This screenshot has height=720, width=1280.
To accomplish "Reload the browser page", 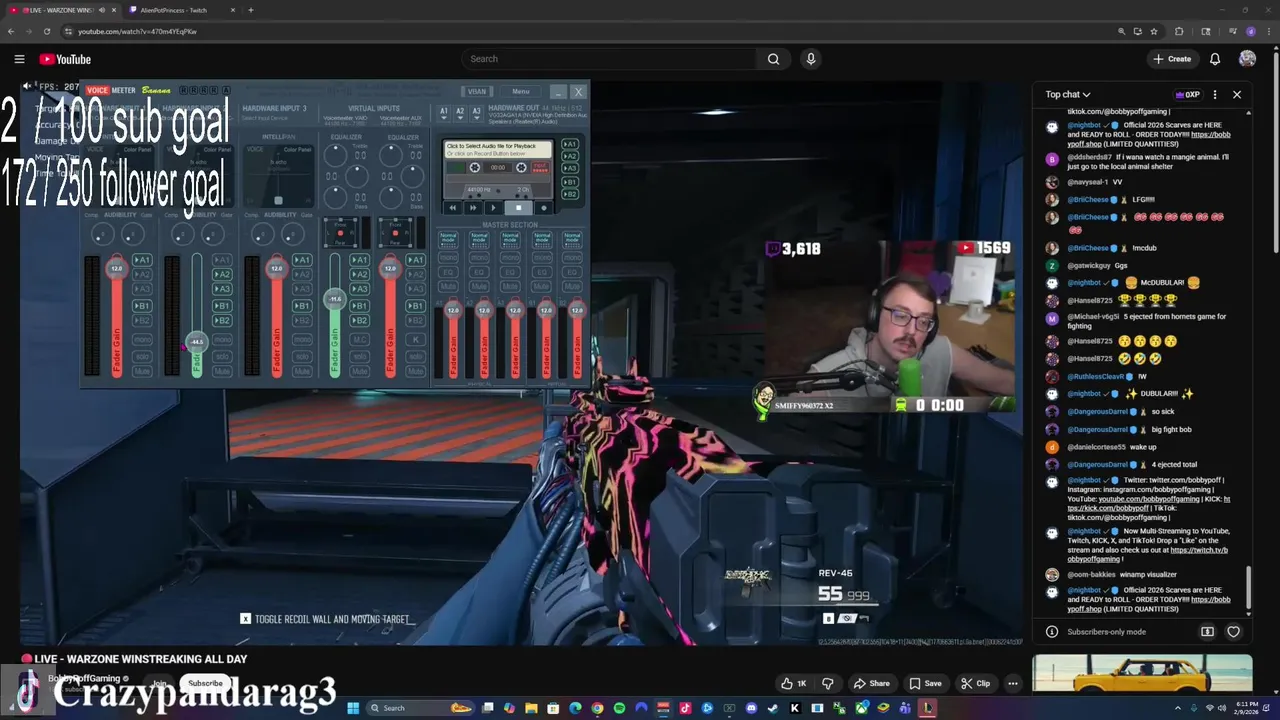I will tap(46, 31).
